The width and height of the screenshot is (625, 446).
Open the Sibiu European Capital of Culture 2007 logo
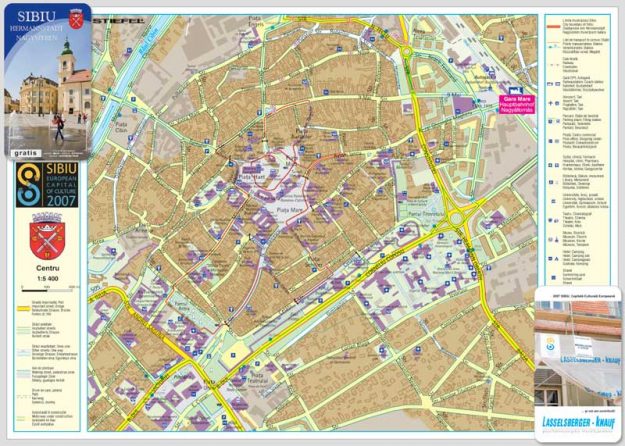point(46,186)
